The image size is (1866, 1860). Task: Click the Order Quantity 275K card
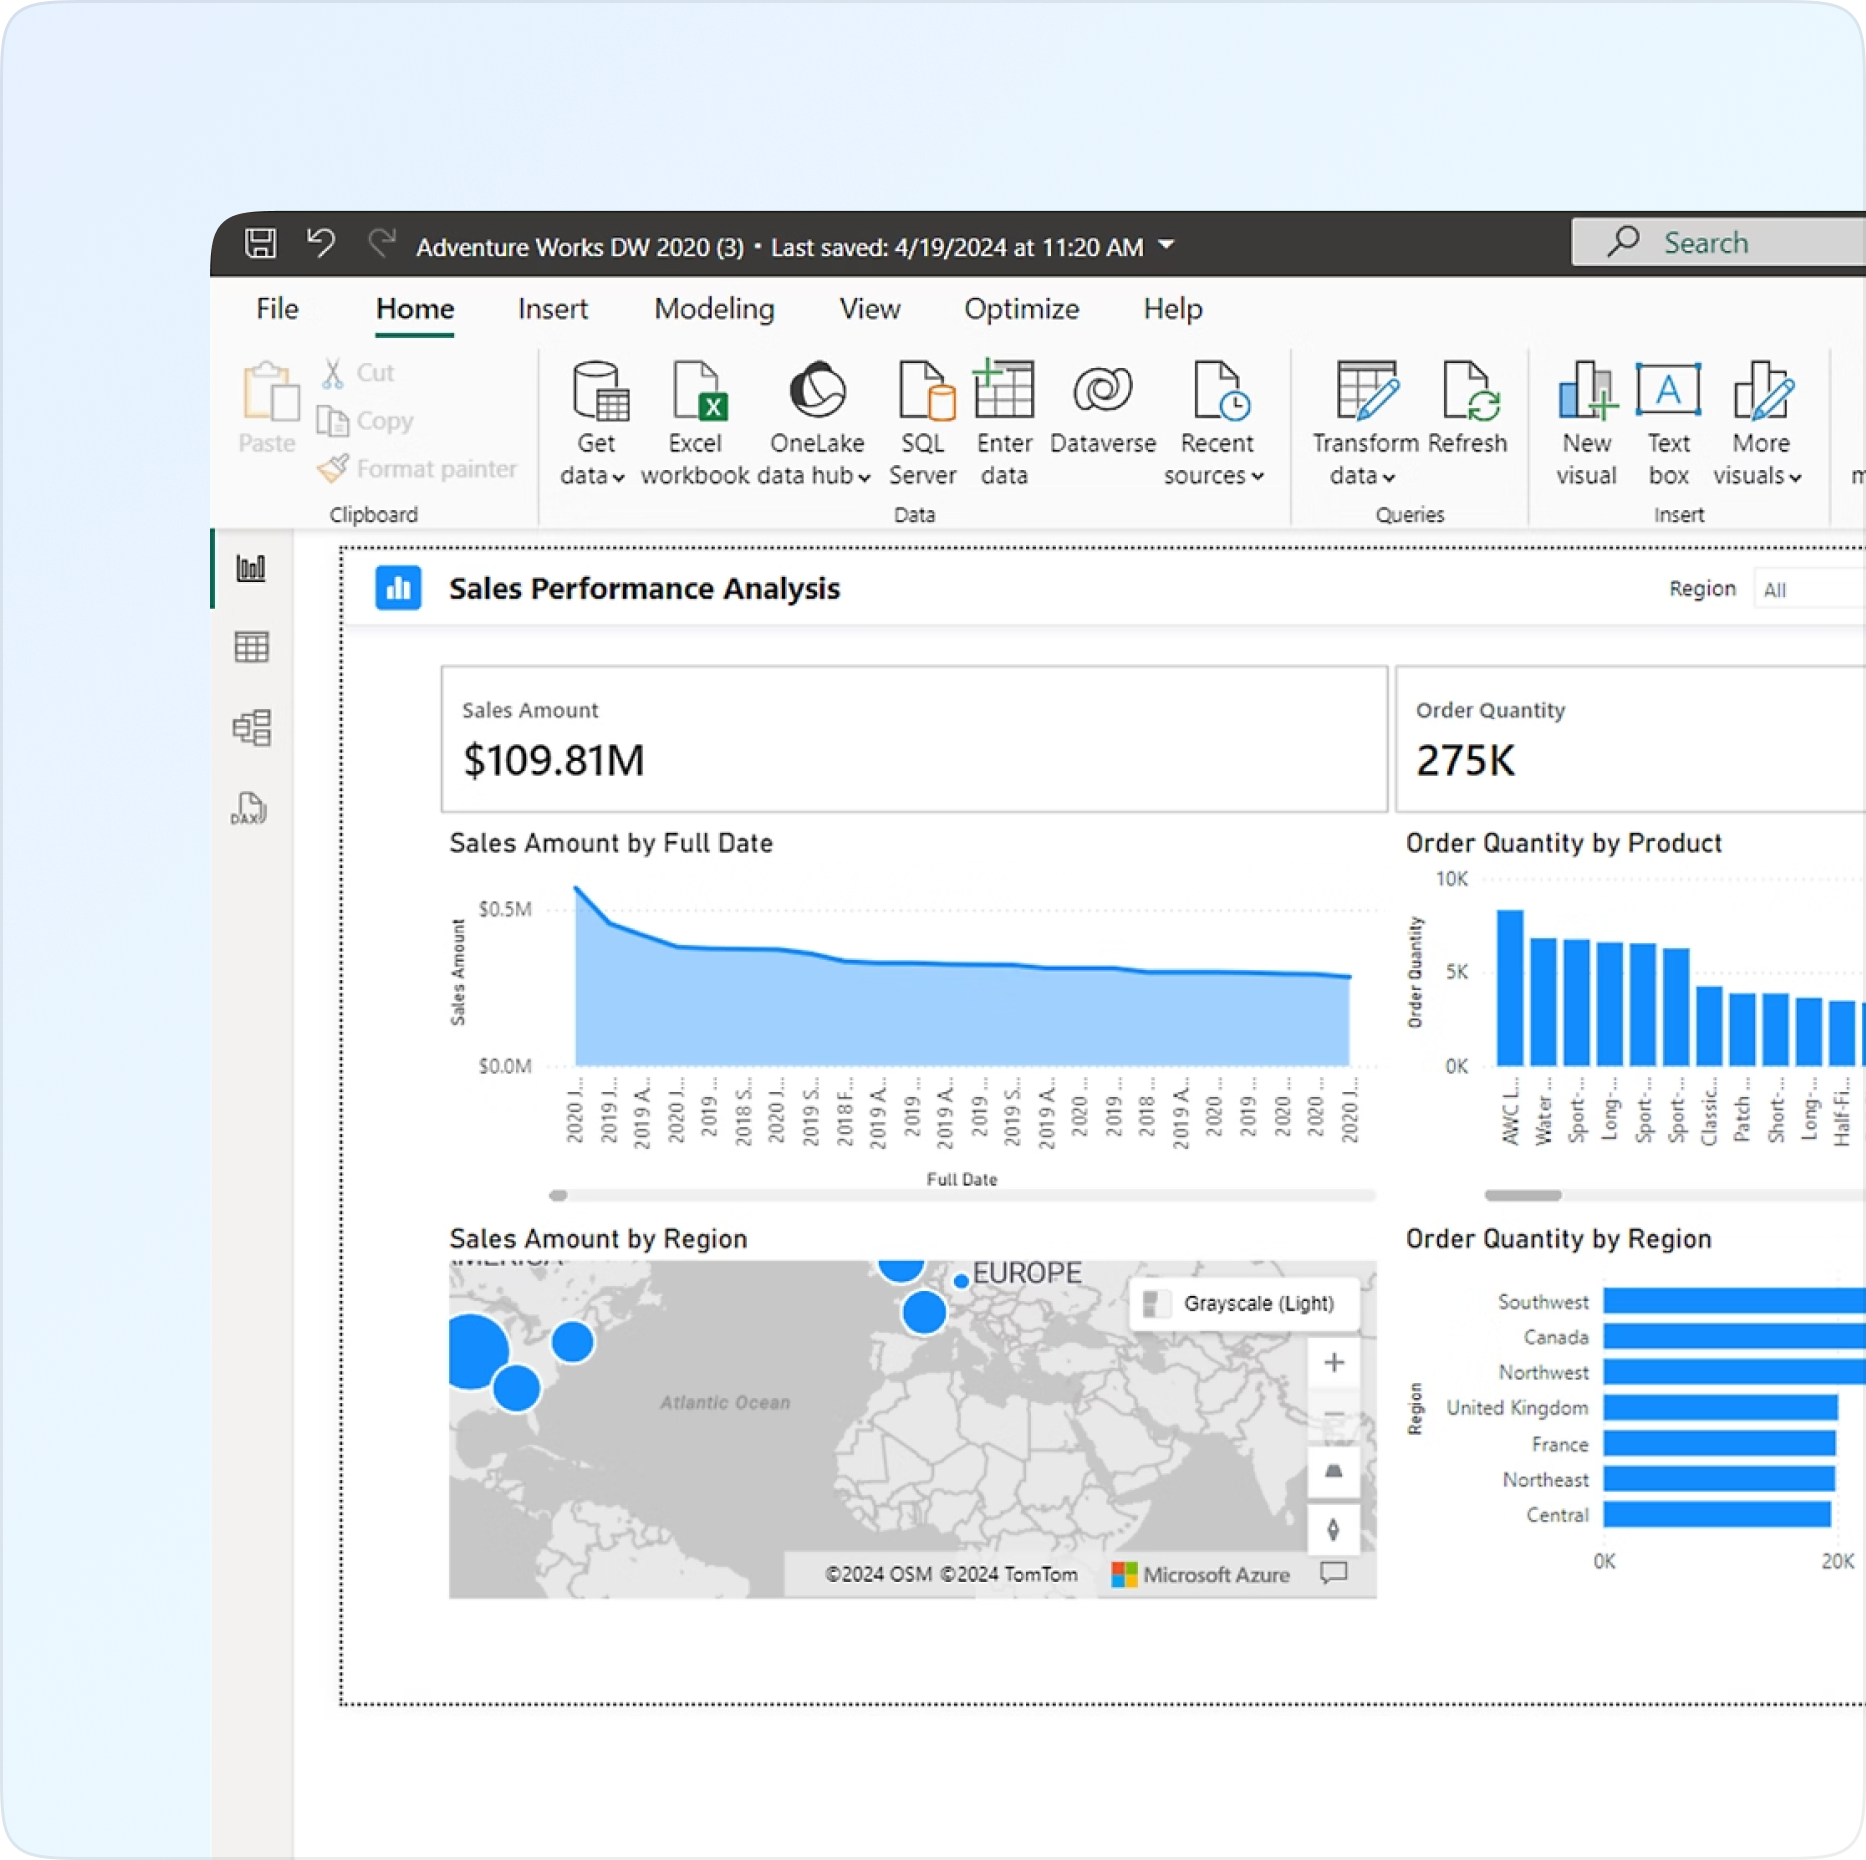point(1630,739)
